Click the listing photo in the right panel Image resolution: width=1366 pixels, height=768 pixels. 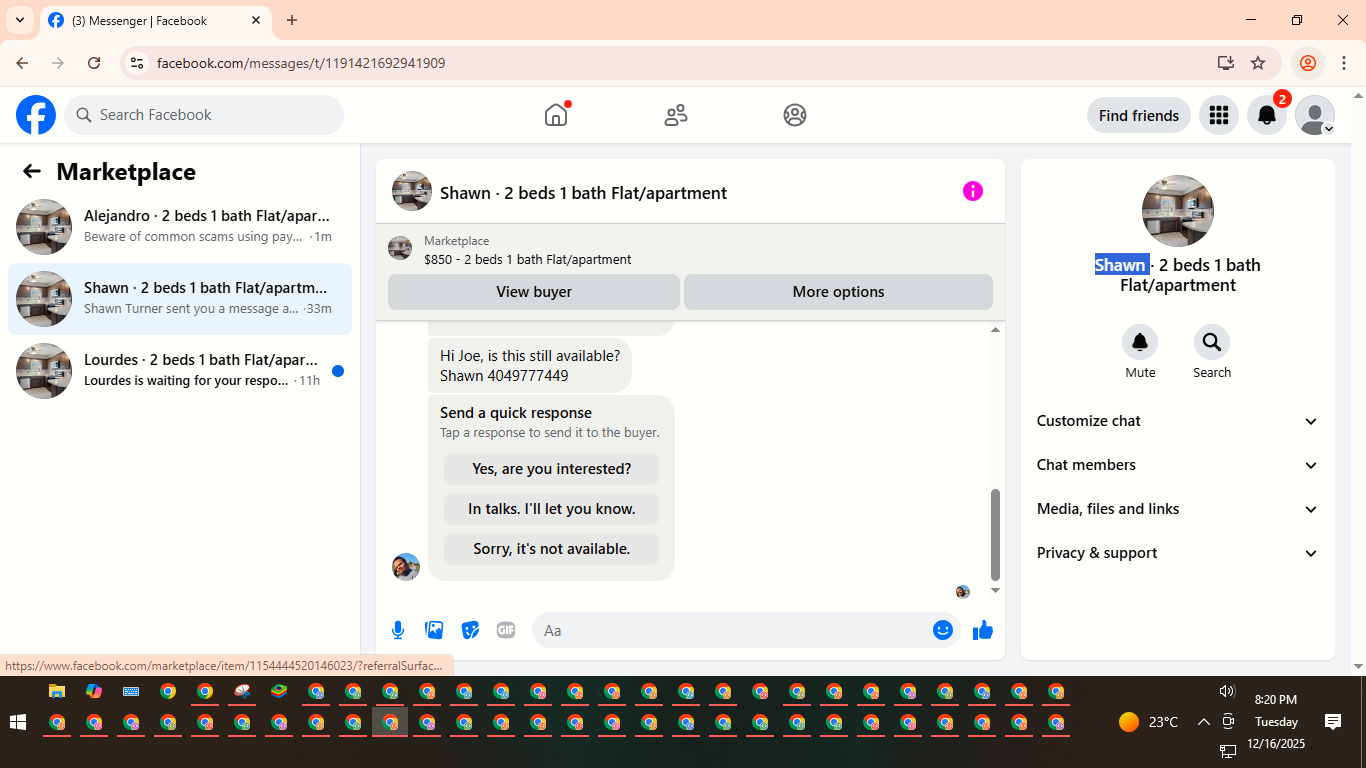pyautogui.click(x=1178, y=211)
